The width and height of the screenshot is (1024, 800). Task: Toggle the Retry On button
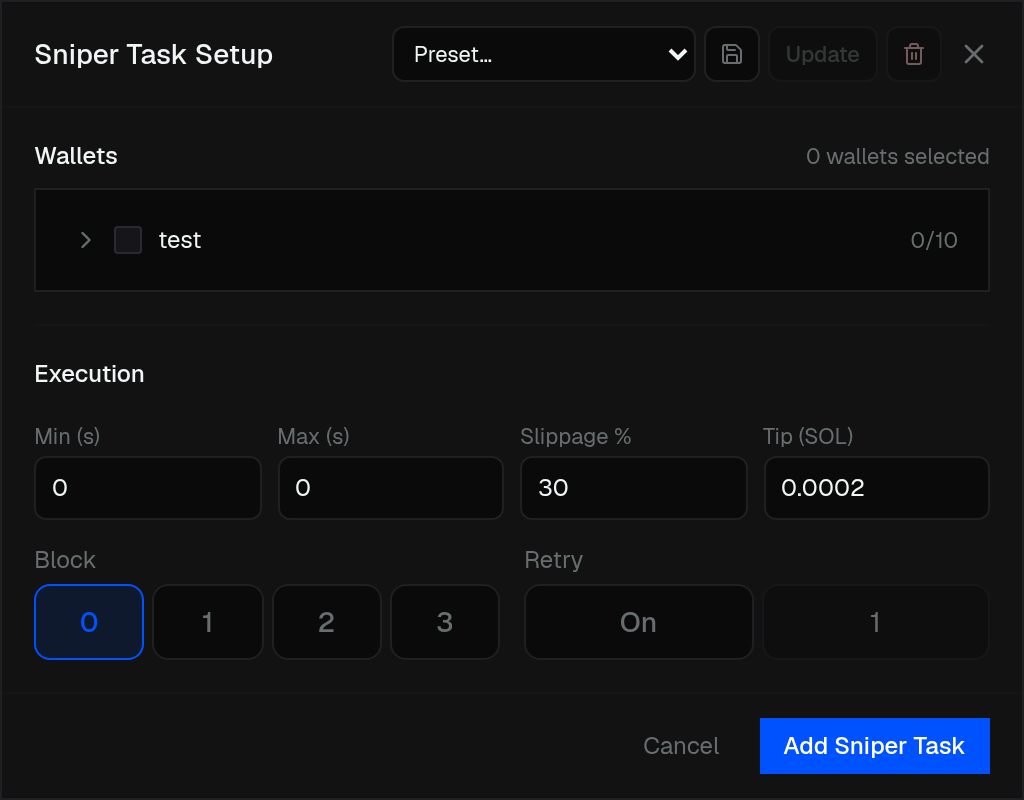click(x=638, y=622)
